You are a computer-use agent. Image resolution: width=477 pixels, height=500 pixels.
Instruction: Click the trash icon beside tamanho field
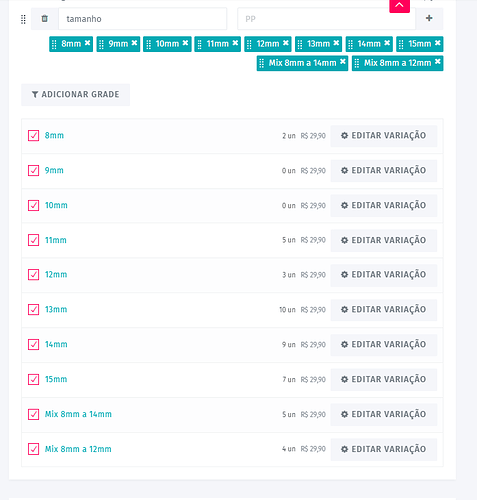click(45, 19)
